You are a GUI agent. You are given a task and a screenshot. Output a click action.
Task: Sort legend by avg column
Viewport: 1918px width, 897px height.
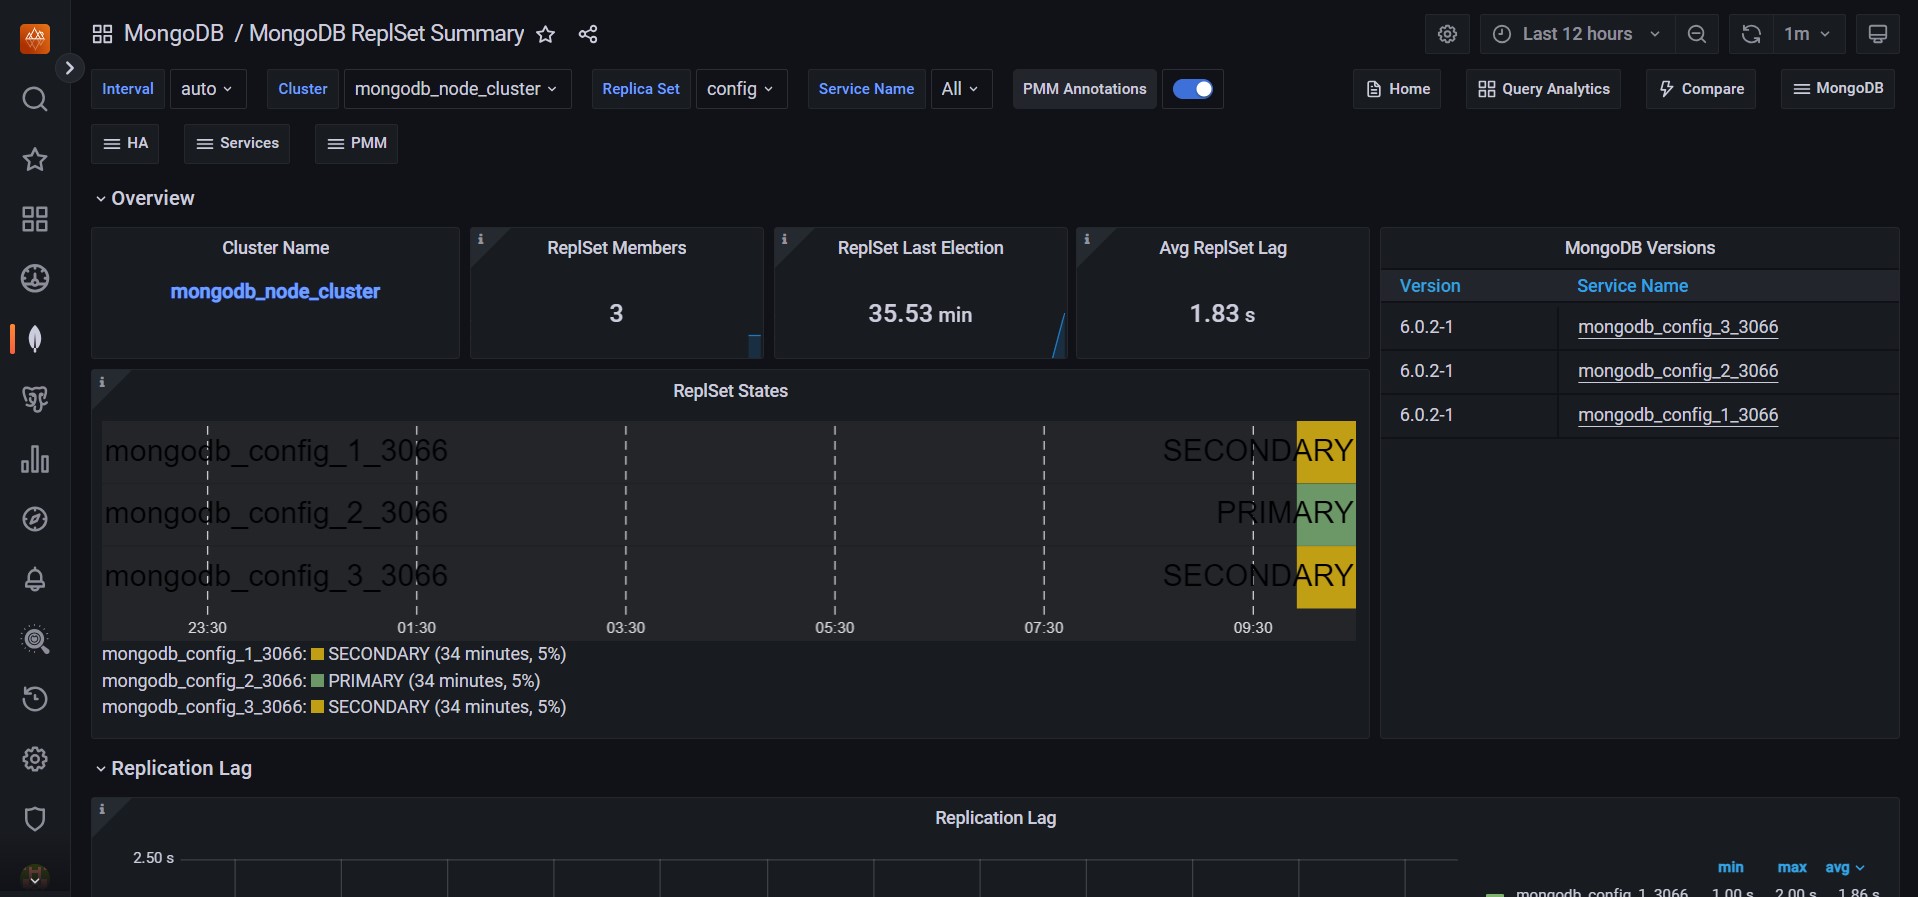coord(1844,868)
